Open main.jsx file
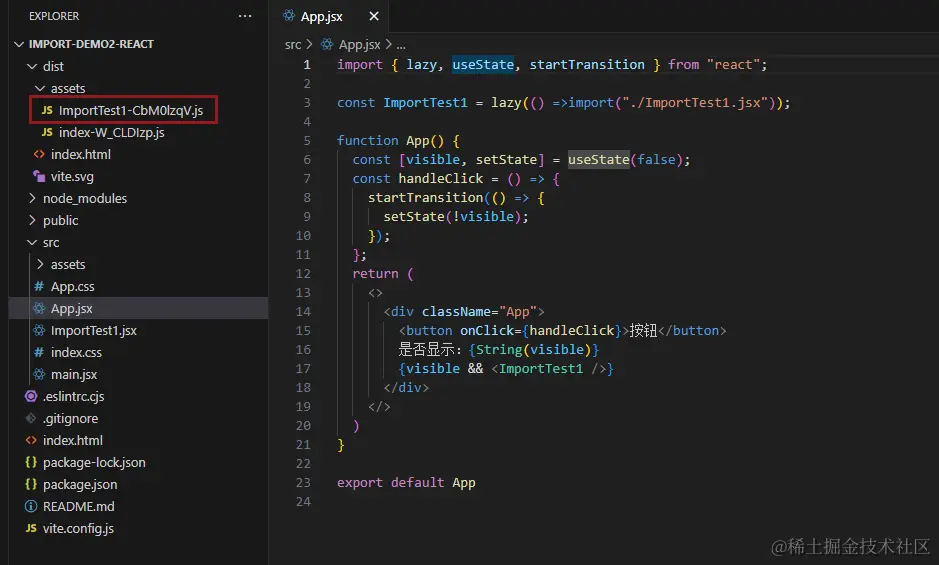Screen dimensions: 939x565 click(74, 374)
